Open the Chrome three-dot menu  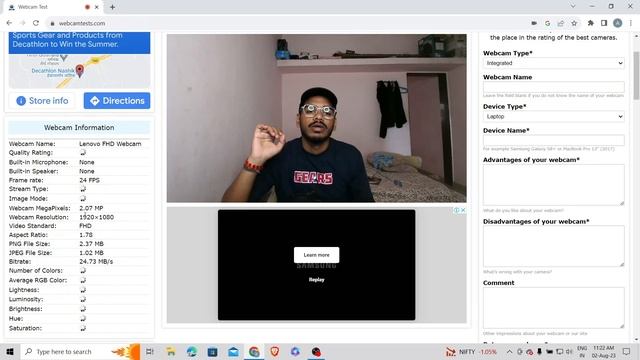coord(631,23)
